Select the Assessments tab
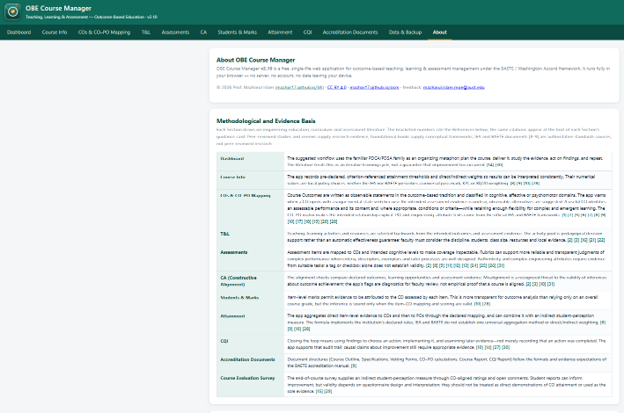 pos(176,32)
